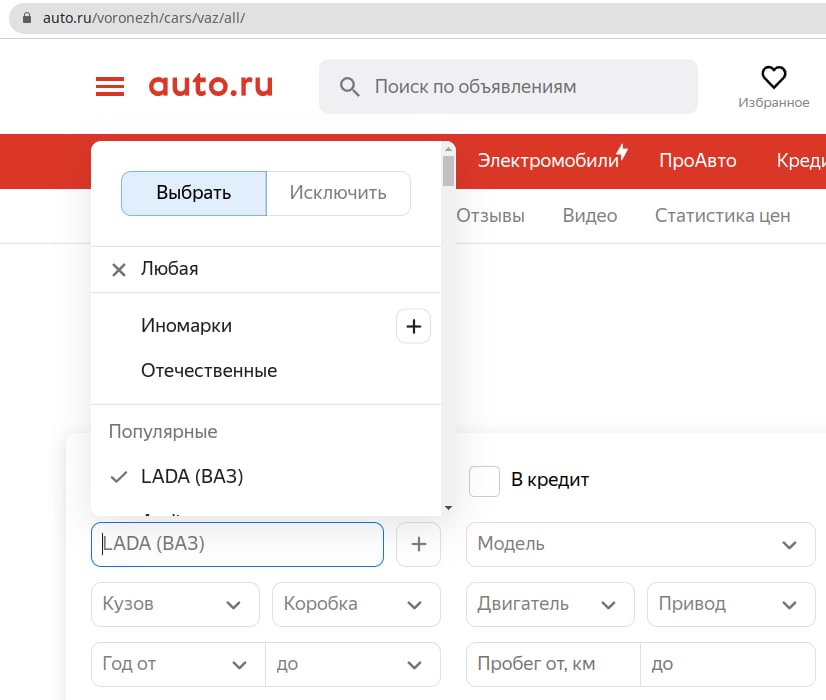Click the auto.ru logo

(210, 85)
